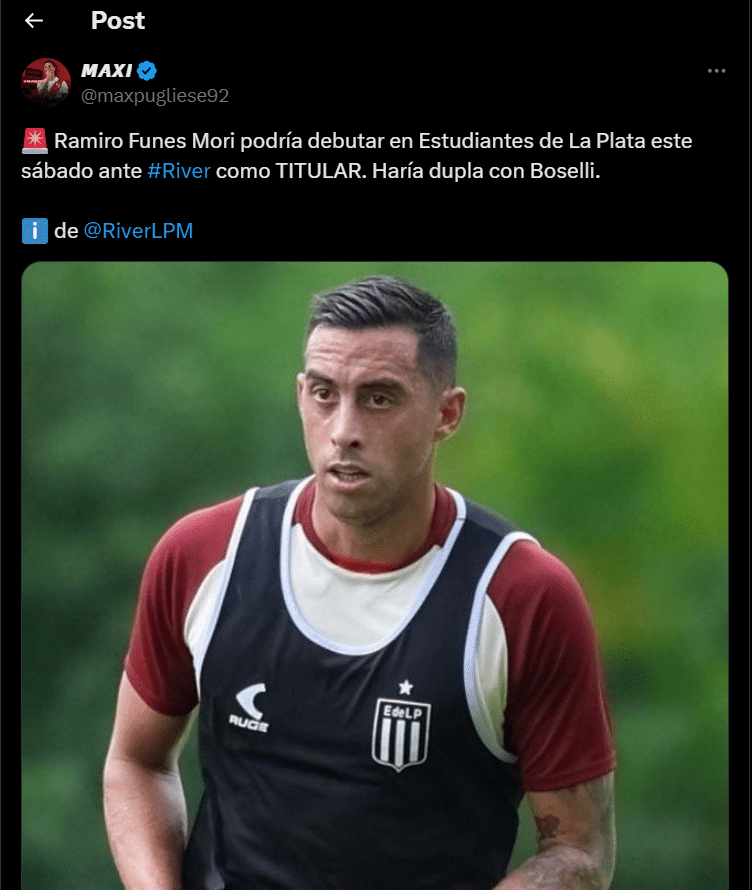
Task: Go back using the left arrow
Action: 34,21
